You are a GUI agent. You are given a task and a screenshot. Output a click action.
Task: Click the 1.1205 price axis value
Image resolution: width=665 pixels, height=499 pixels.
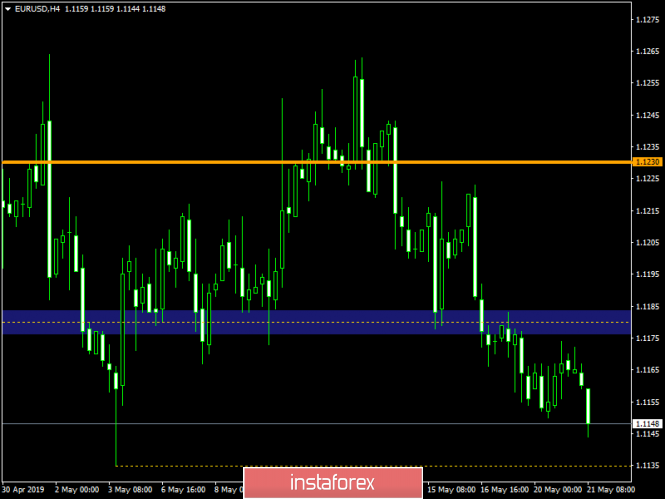(x=648, y=243)
